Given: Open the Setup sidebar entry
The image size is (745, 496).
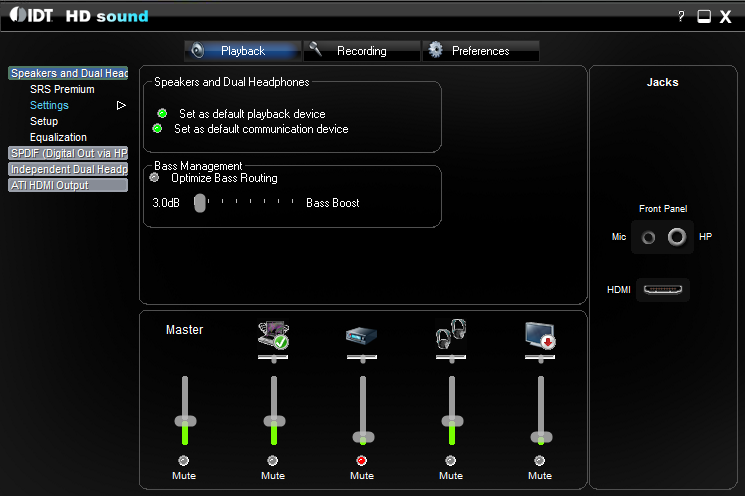Looking at the screenshot, I should point(44,121).
